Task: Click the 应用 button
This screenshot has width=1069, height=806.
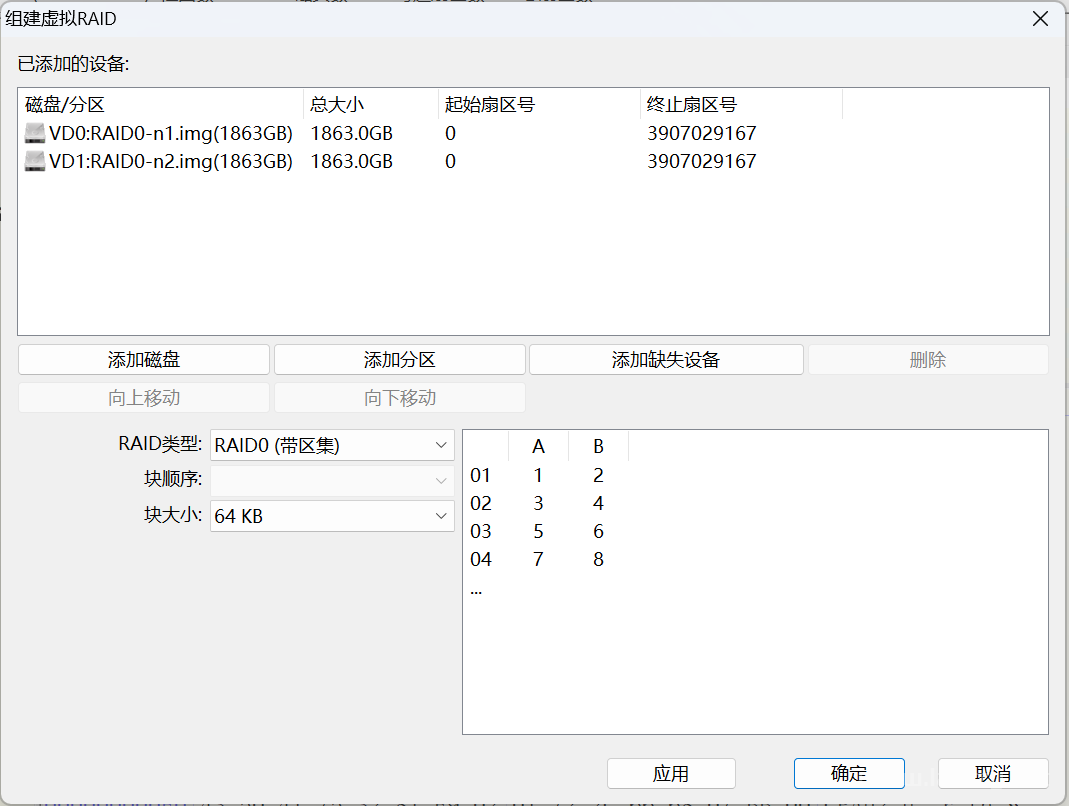Action: 671,773
